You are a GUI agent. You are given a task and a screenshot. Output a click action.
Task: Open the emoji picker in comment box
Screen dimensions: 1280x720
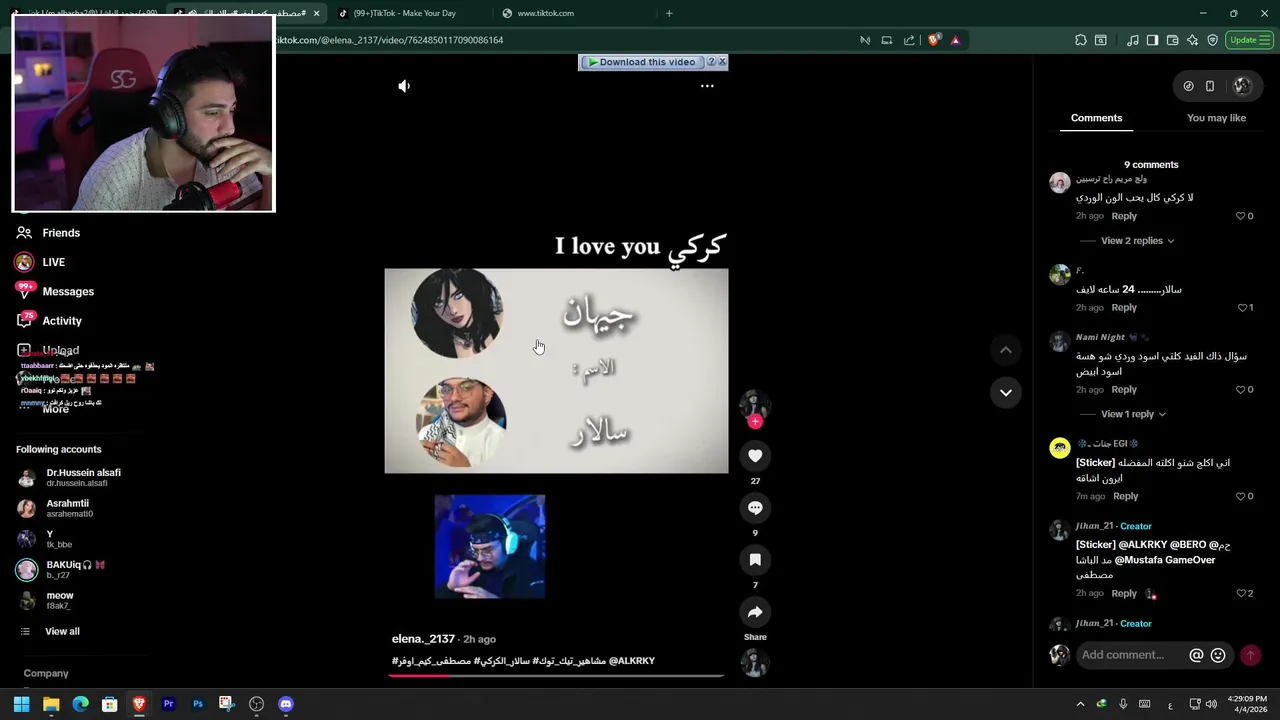tap(1218, 655)
